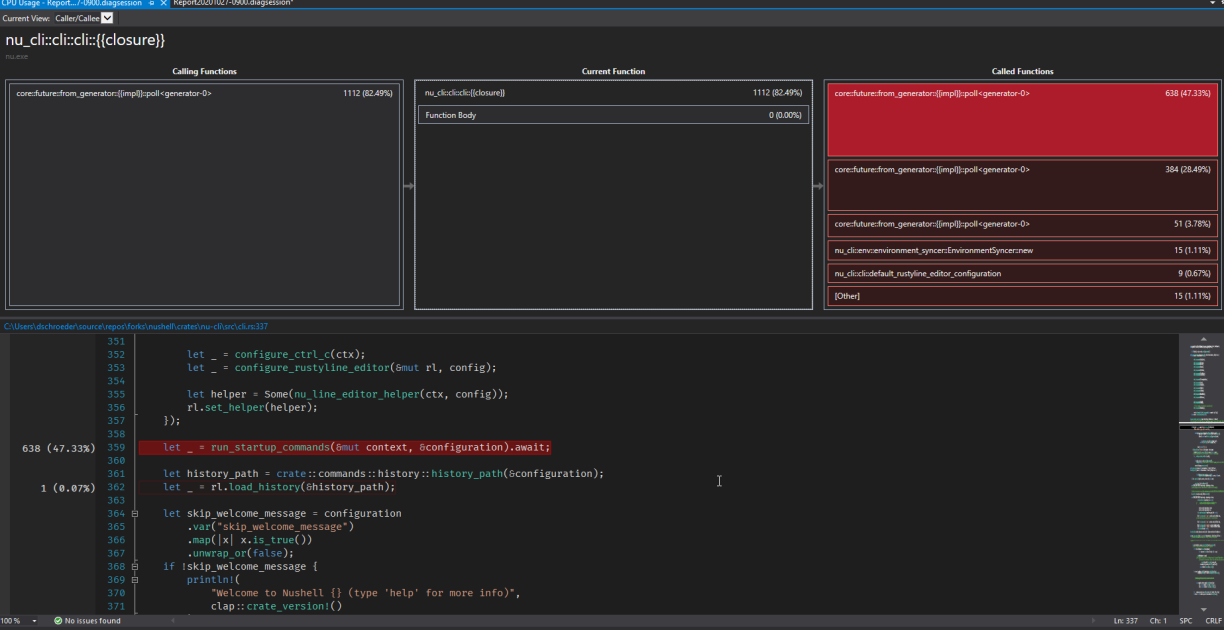Screen dimensions: 1224x630
Task: Open called function with 638 (47.33%)
Action: pos(1022,119)
